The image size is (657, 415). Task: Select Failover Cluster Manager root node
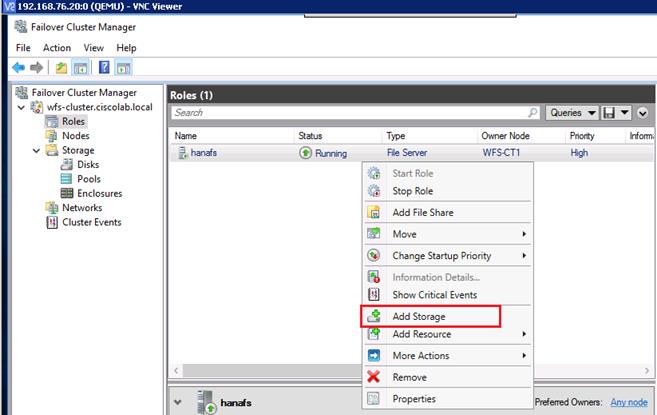point(84,93)
